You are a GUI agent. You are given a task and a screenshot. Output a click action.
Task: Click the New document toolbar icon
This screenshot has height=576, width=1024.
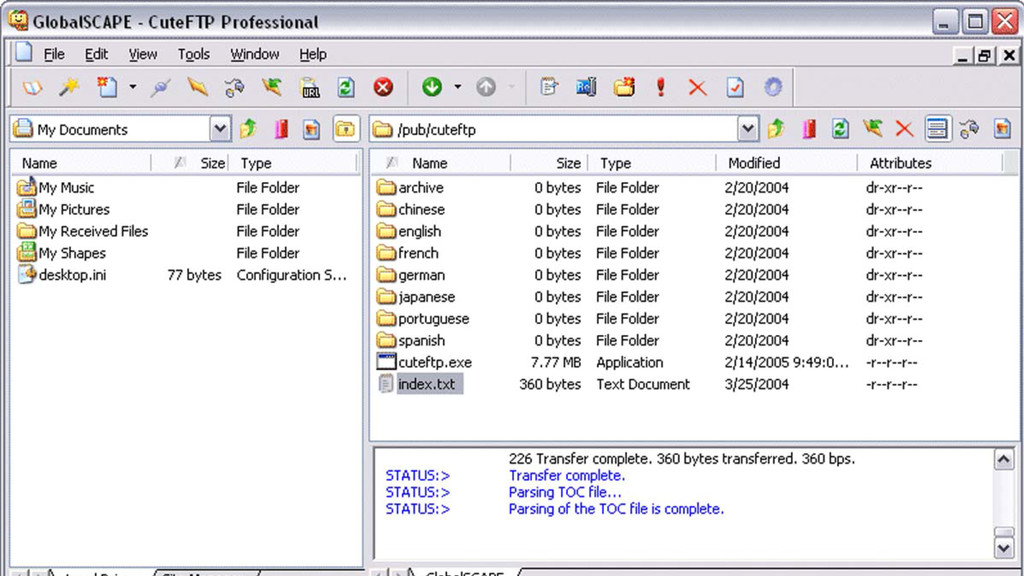click(x=106, y=87)
